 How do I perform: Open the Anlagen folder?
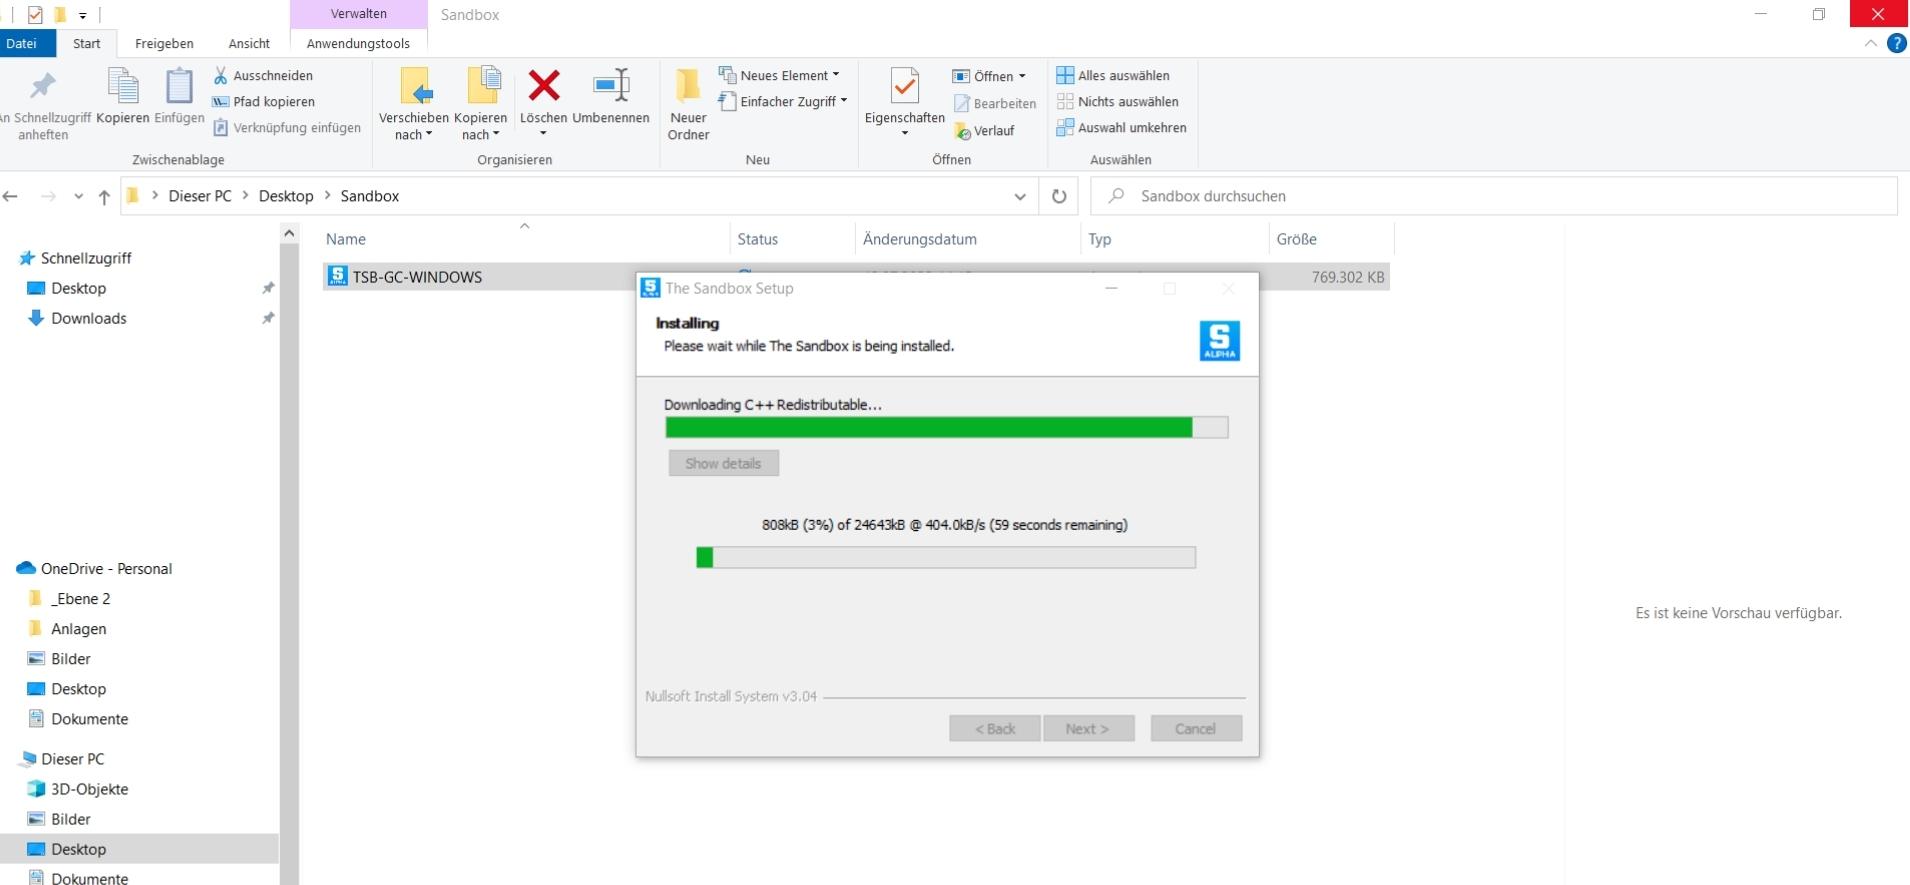78,628
